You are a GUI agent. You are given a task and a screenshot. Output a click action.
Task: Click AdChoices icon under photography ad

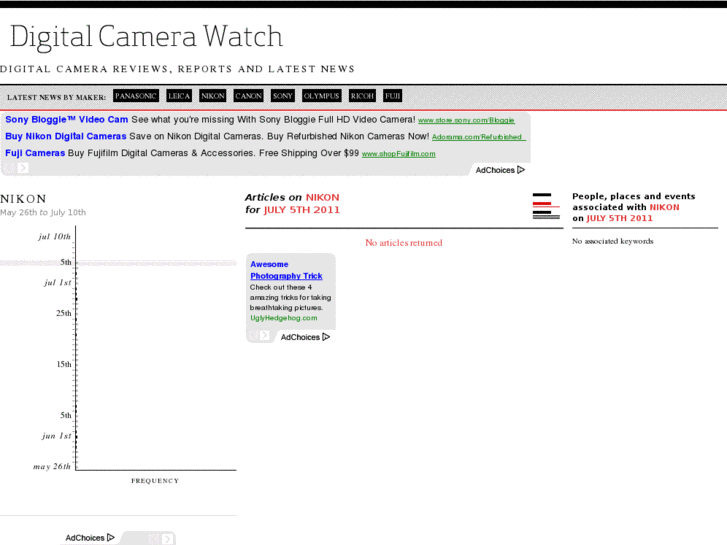click(305, 337)
